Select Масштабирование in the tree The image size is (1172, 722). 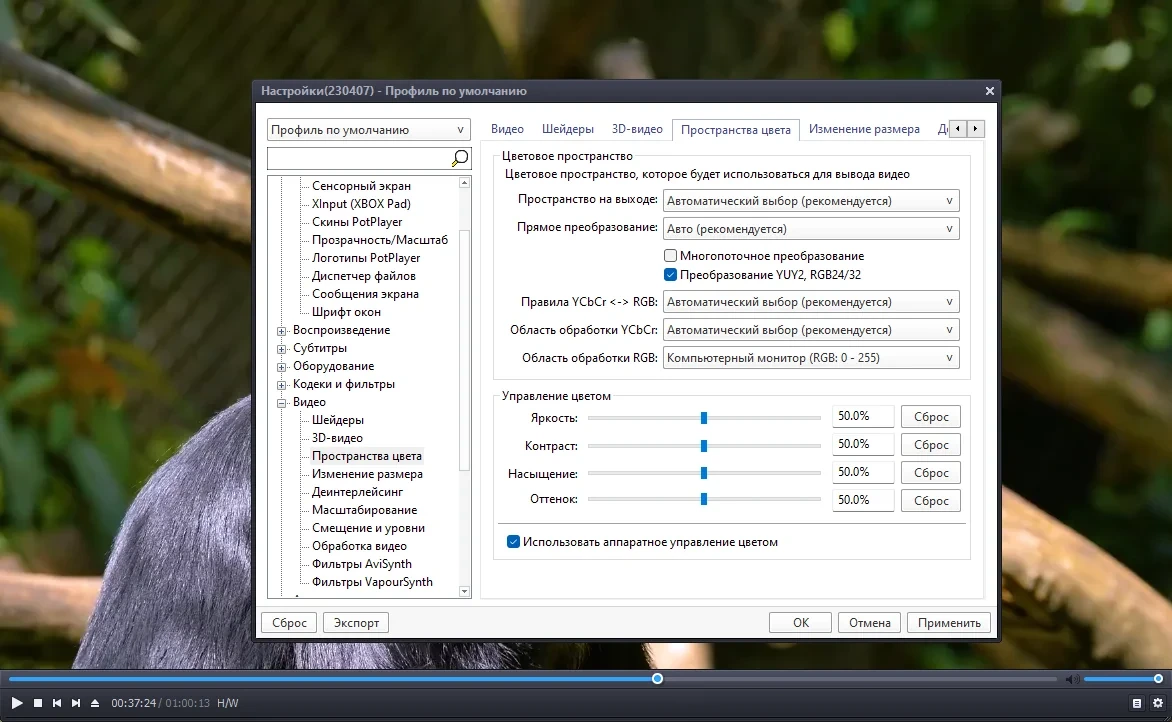(x=364, y=510)
